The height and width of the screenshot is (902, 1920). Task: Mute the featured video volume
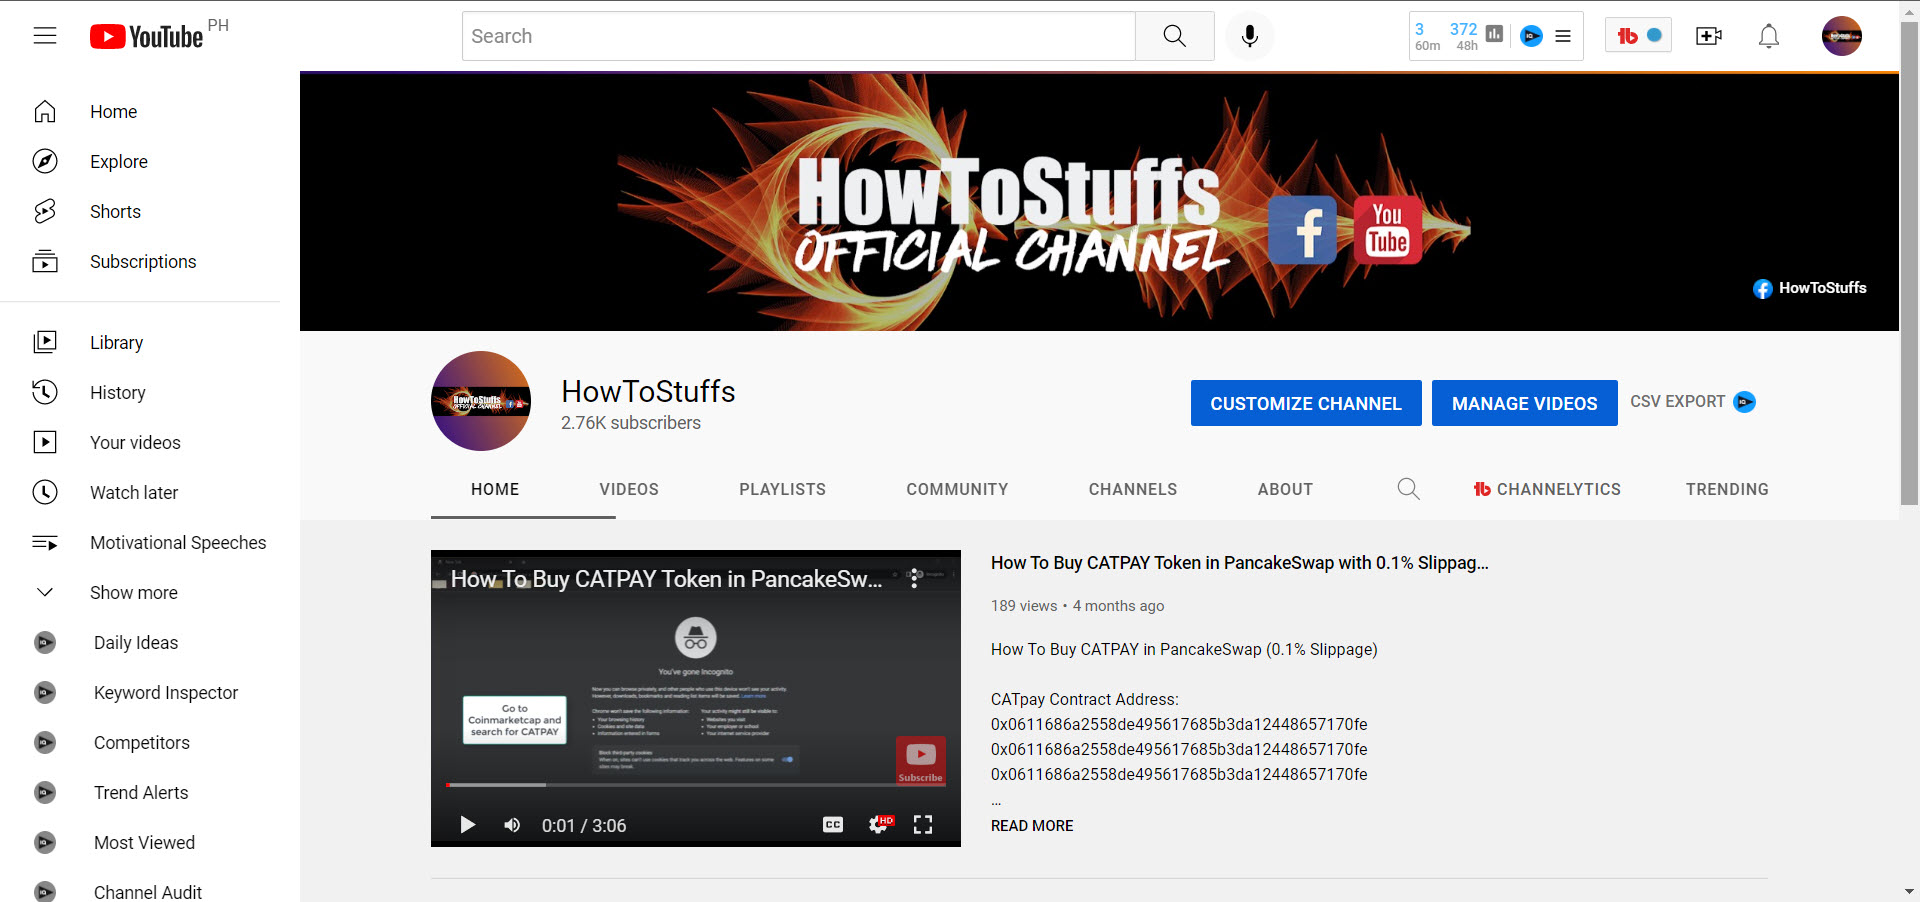(x=512, y=825)
